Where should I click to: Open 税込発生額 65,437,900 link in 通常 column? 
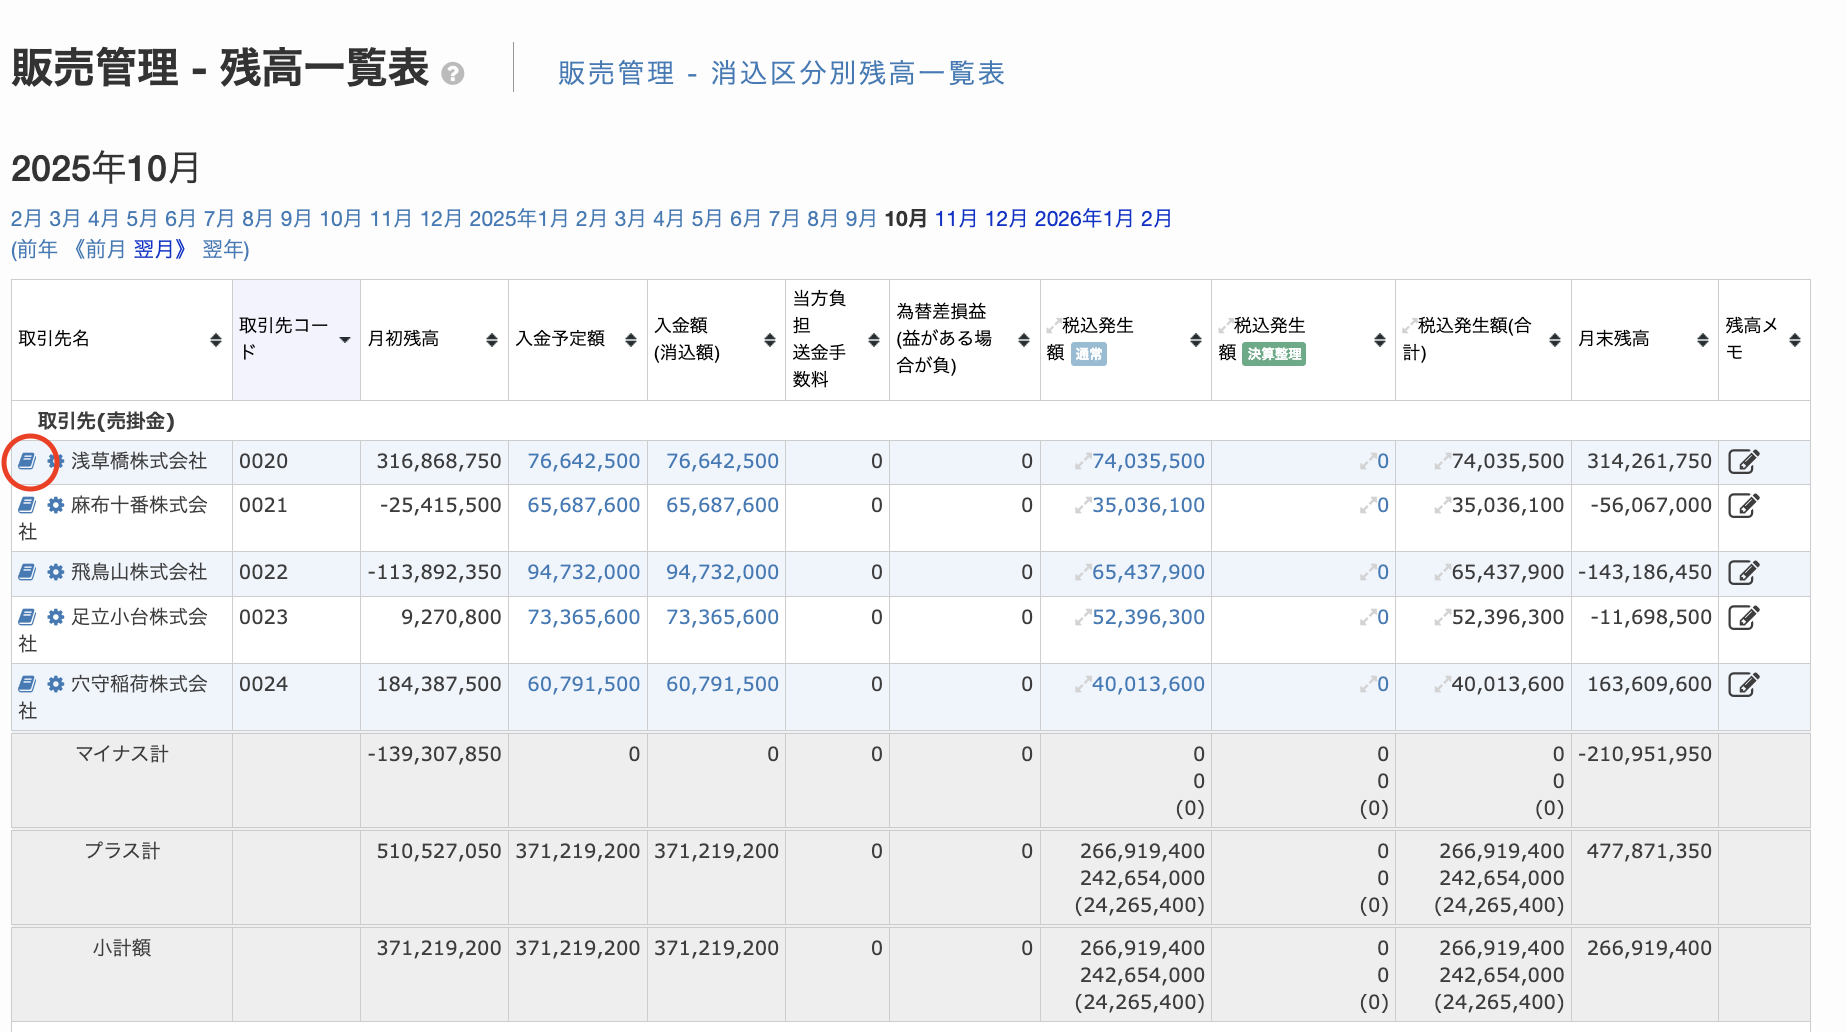click(x=1148, y=572)
